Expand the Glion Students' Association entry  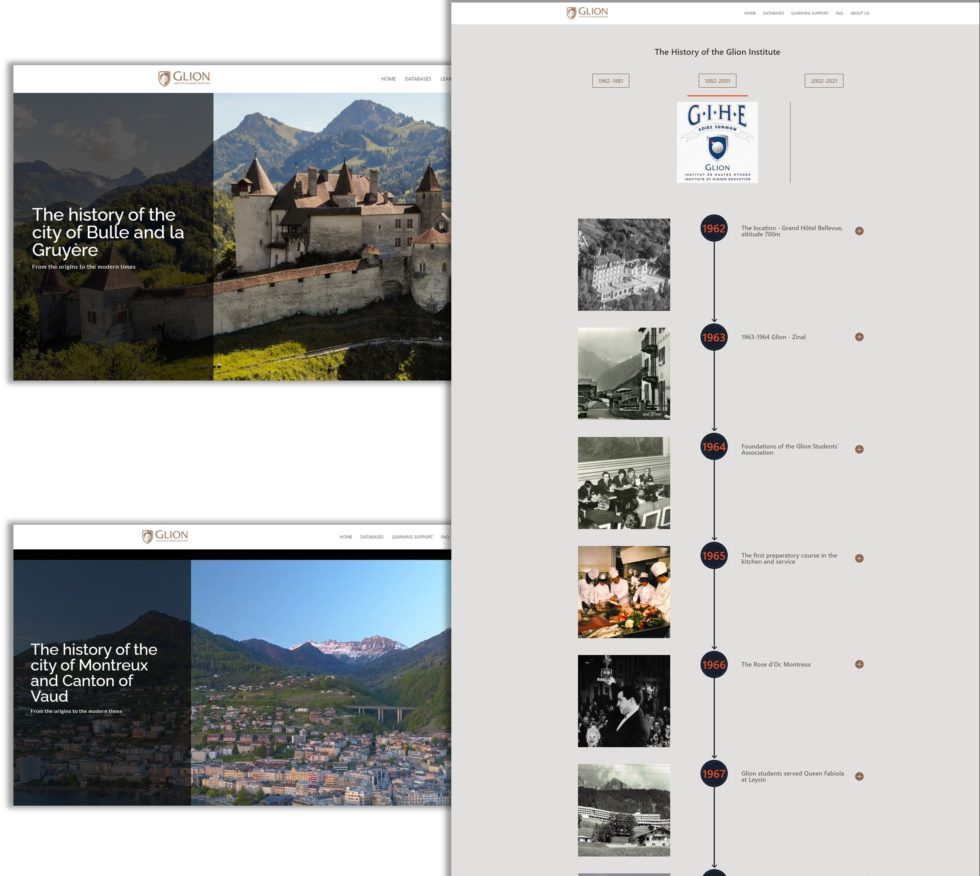[858, 449]
